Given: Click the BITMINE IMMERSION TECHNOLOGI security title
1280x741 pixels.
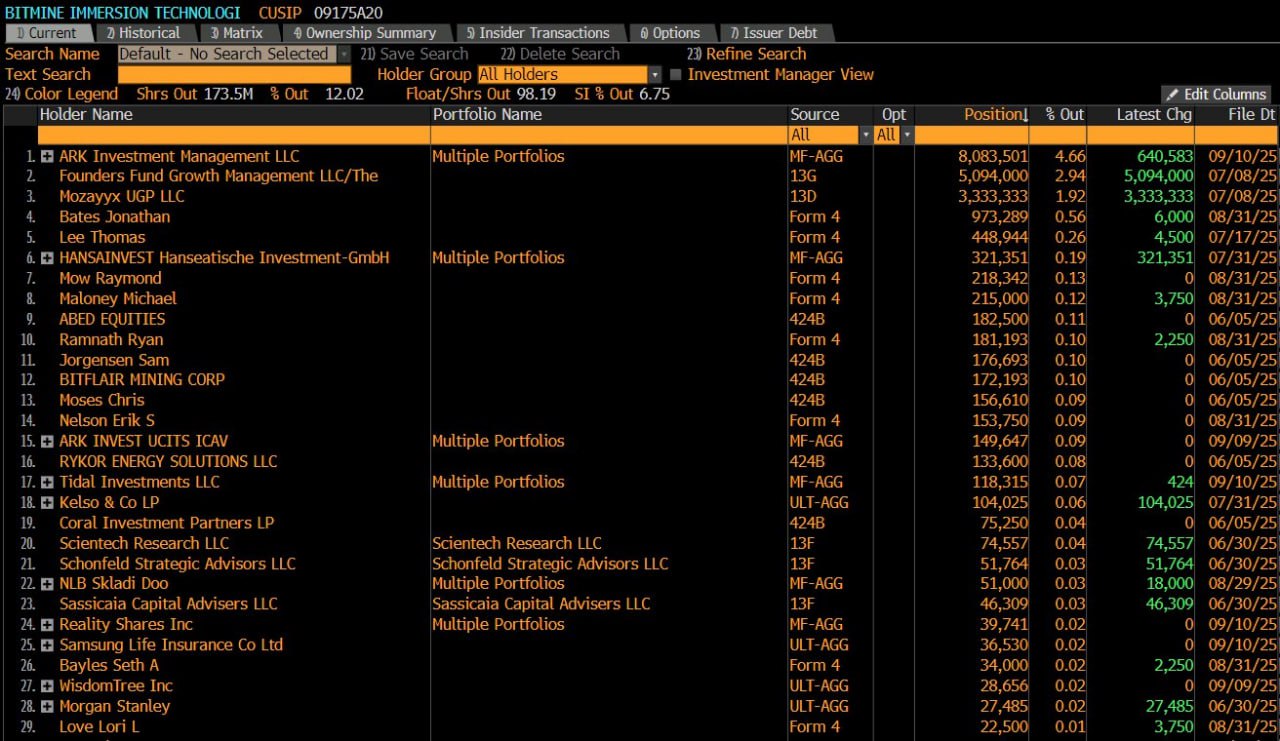Looking at the screenshot, I should (123, 13).
